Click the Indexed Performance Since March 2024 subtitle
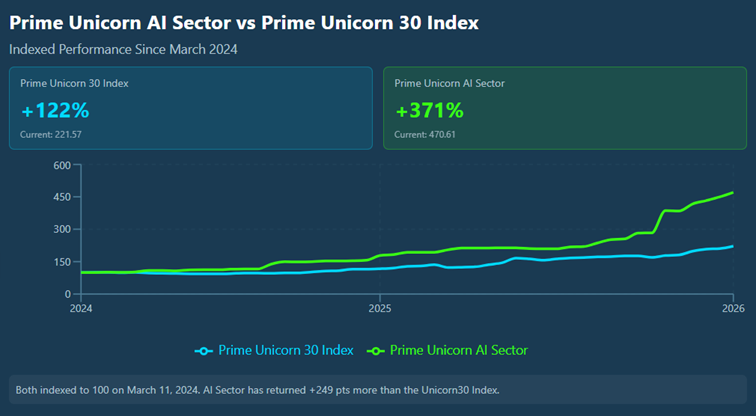The height and width of the screenshot is (416, 756). (x=123, y=48)
